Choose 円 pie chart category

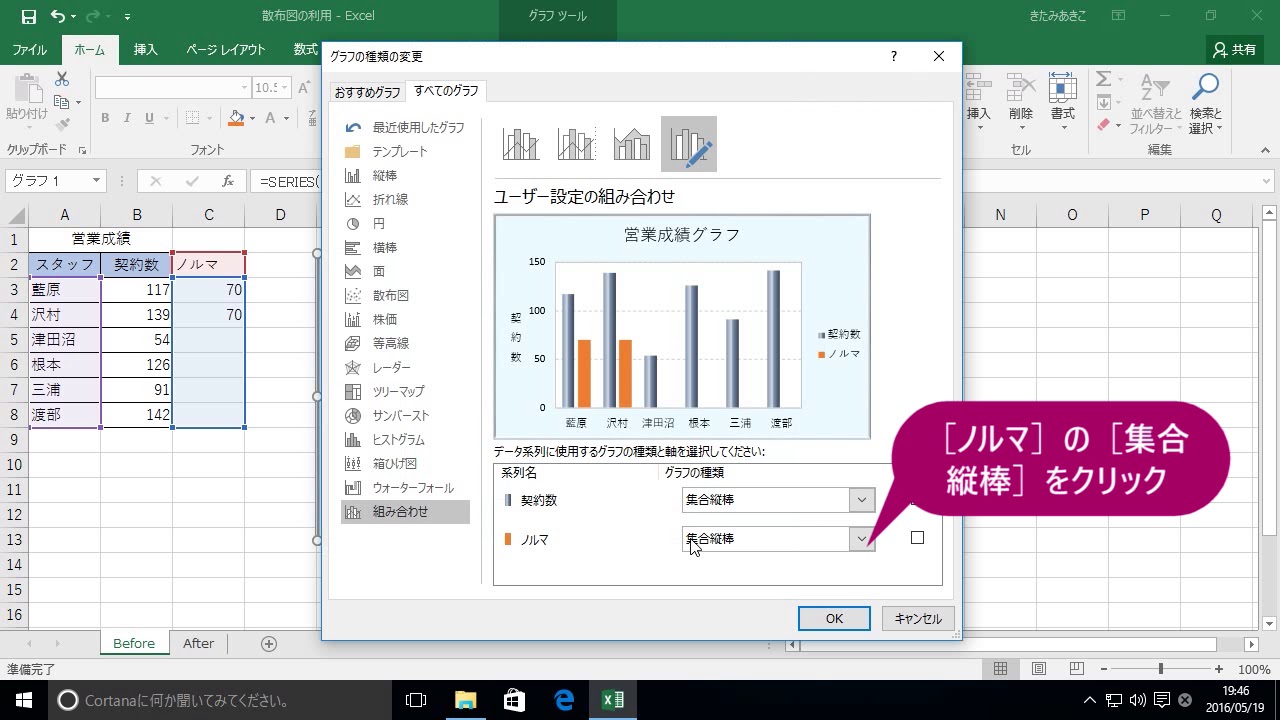(405, 224)
